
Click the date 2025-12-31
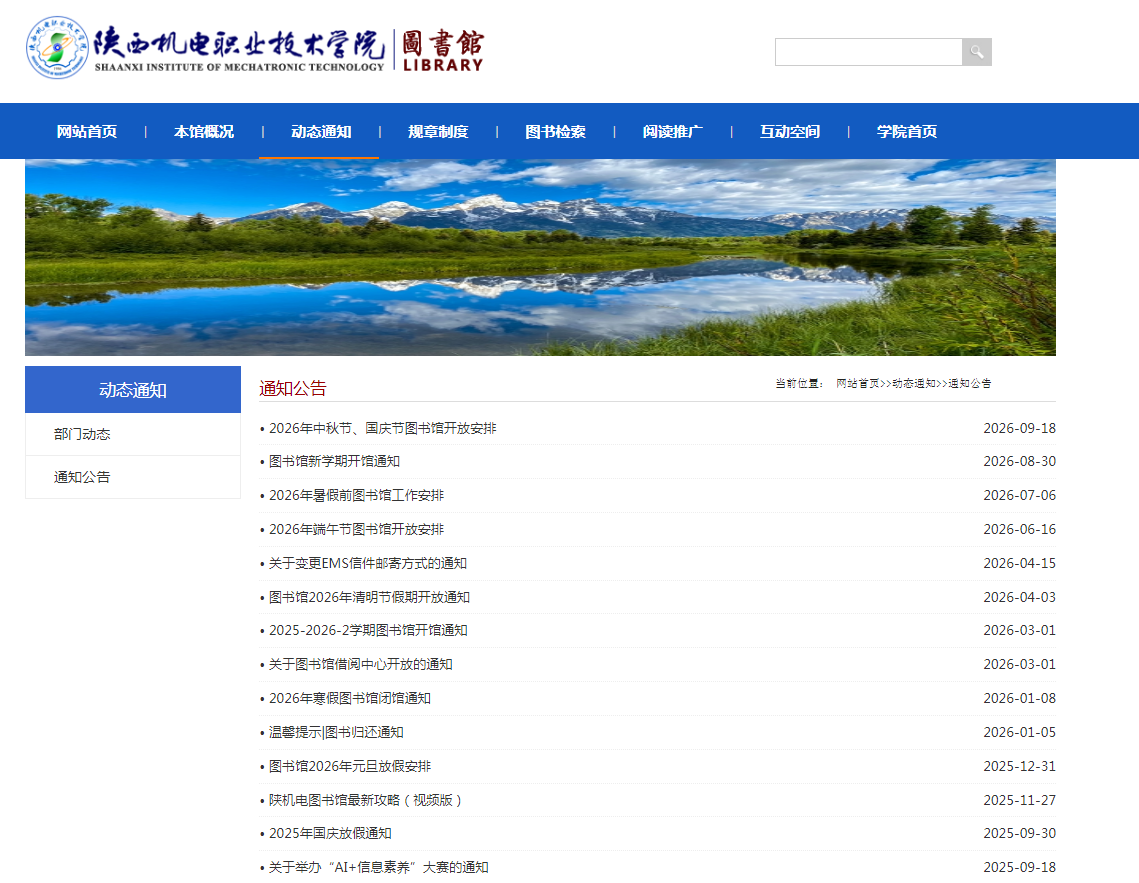pyautogui.click(x=1019, y=766)
